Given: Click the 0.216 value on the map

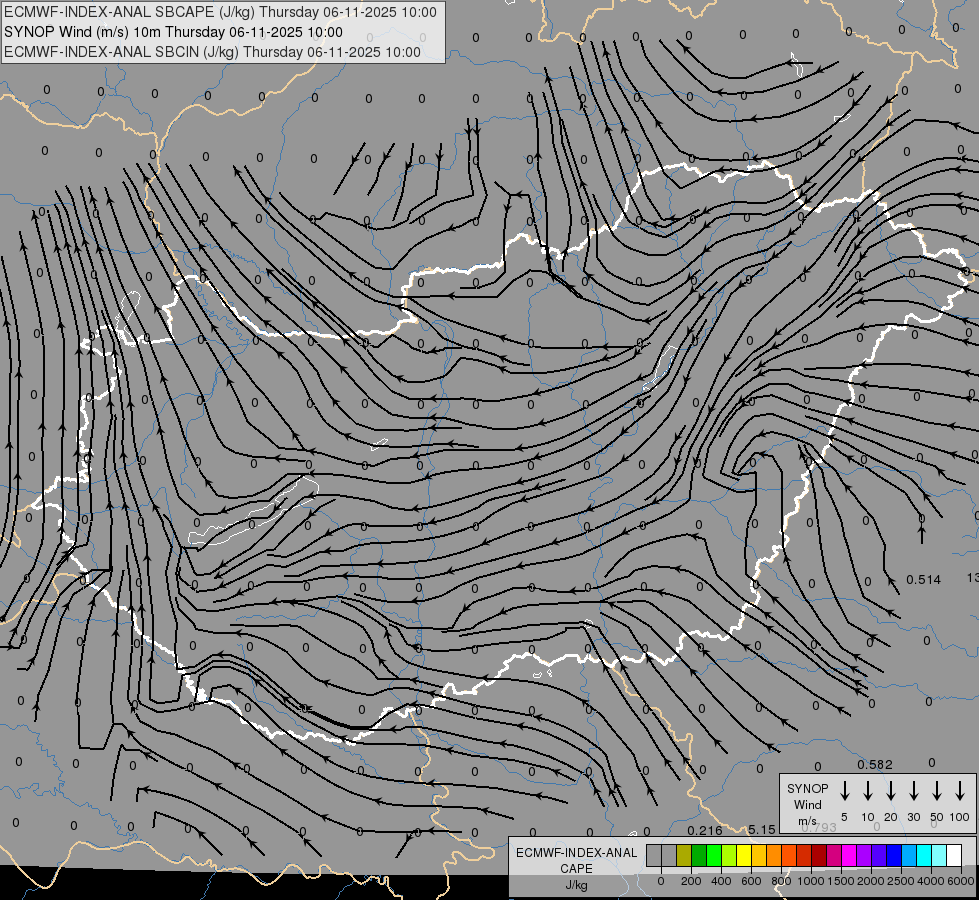Looking at the screenshot, I should click(x=705, y=830).
